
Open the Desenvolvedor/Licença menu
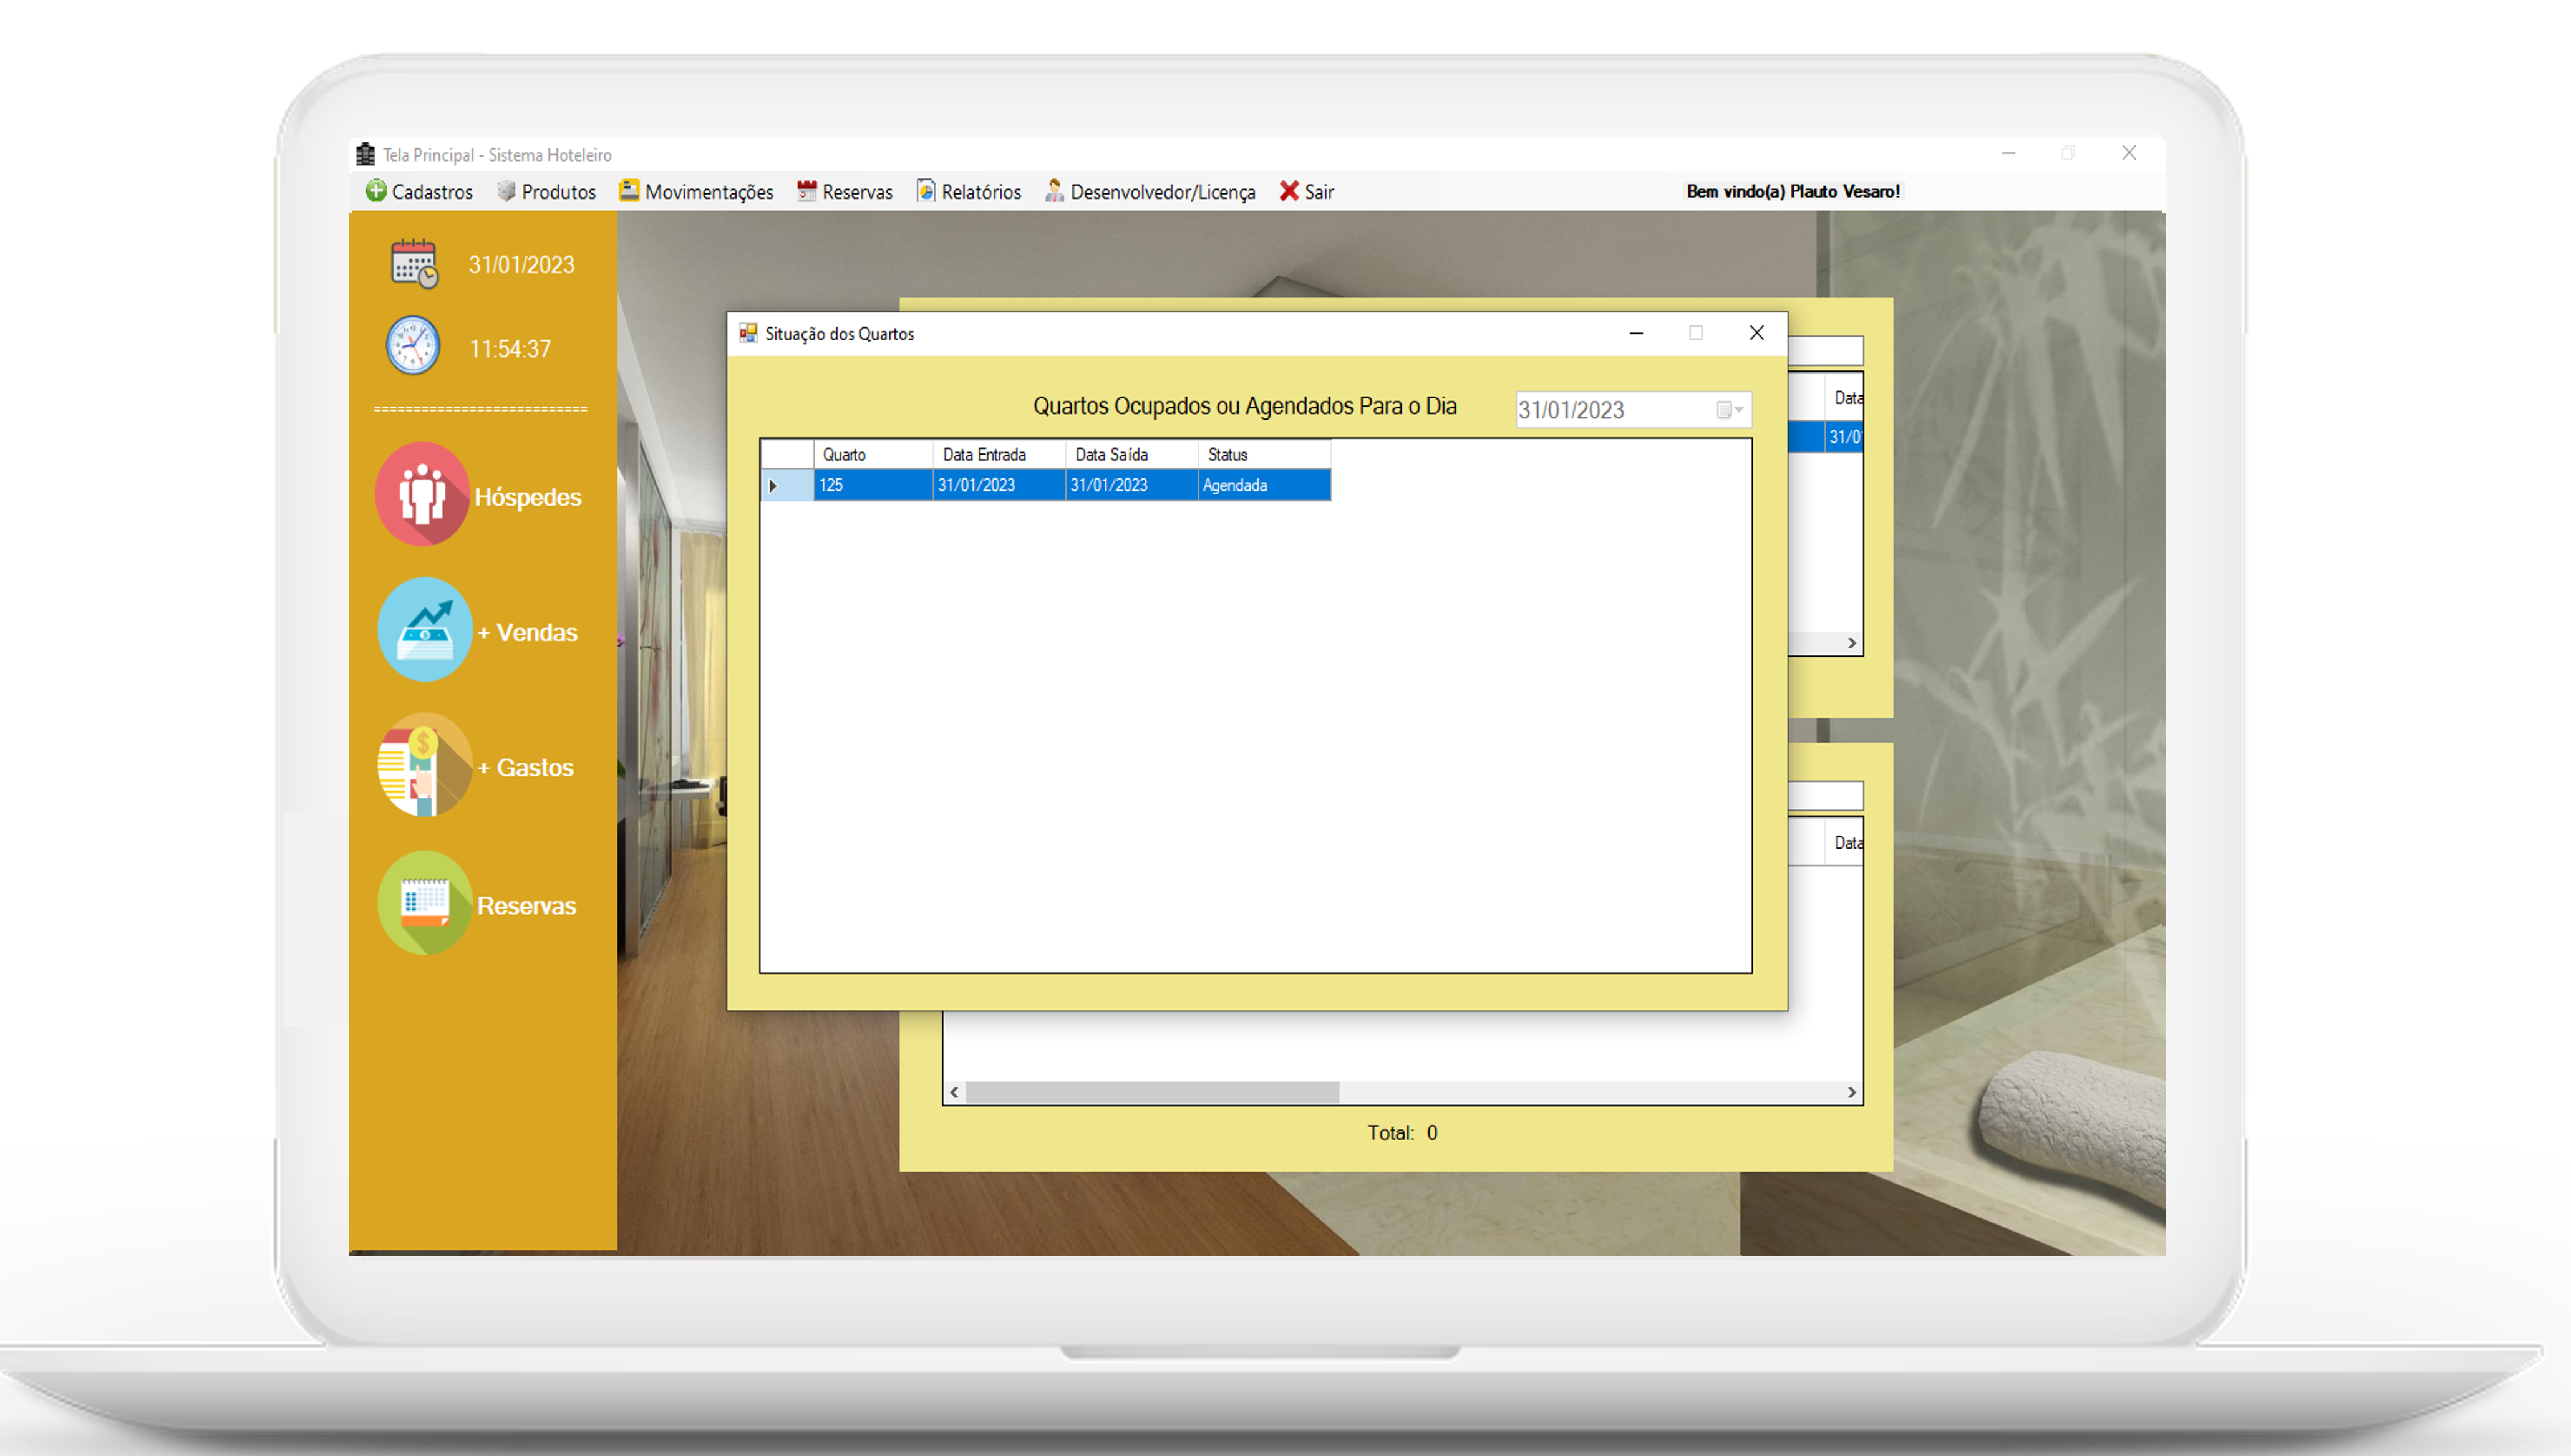point(1150,191)
